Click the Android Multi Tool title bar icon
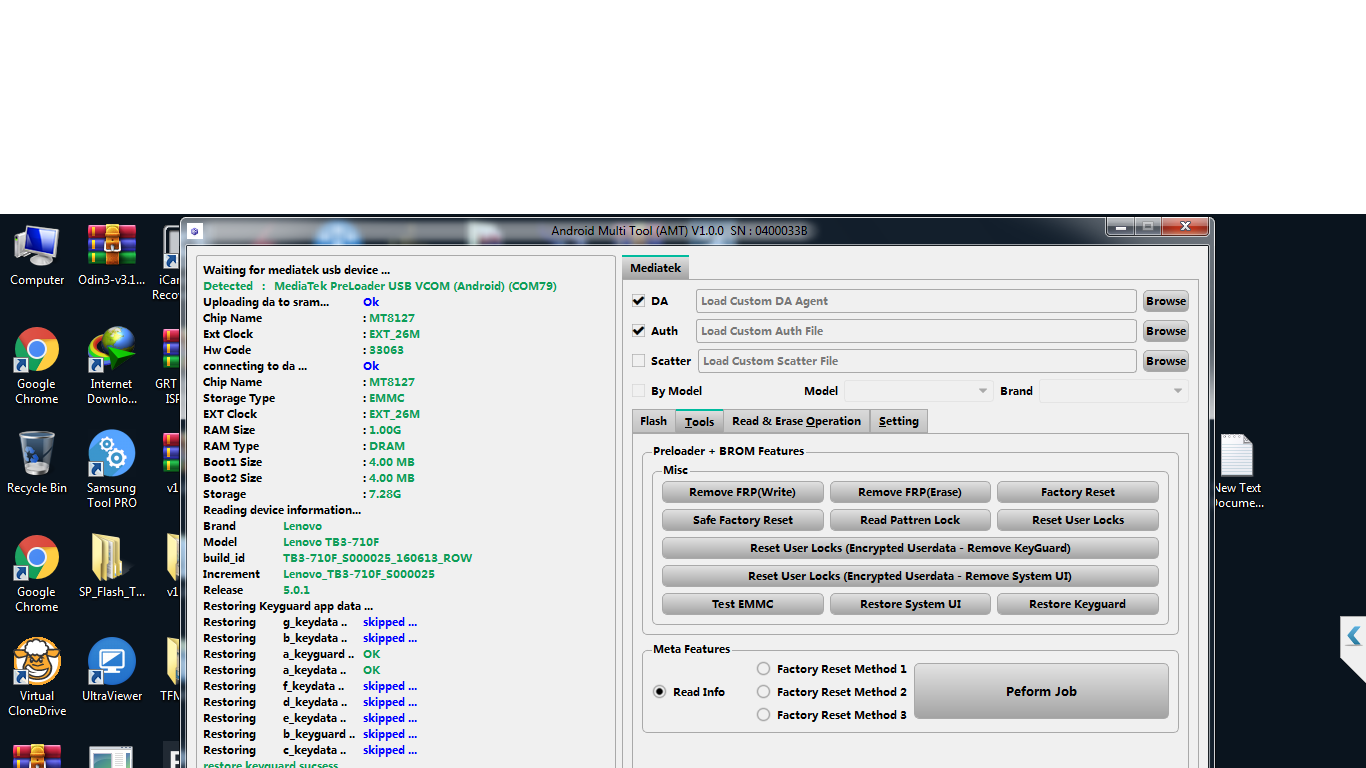The height and width of the screenshot is (768, 1366). point(195,231)
